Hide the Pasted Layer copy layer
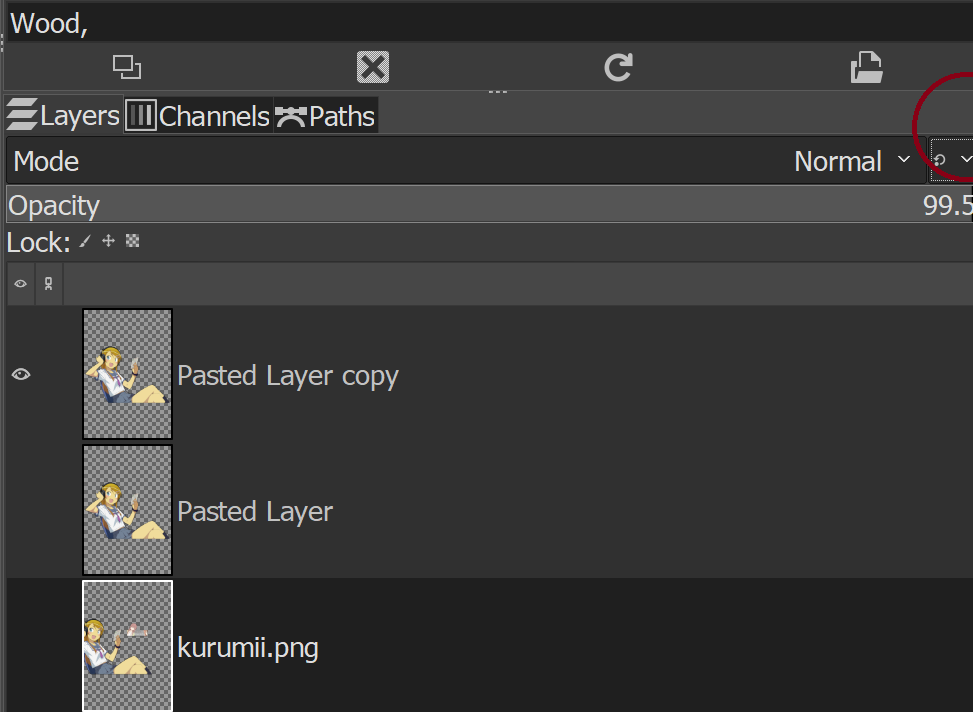The image size is (973, 712). (21, 374)
